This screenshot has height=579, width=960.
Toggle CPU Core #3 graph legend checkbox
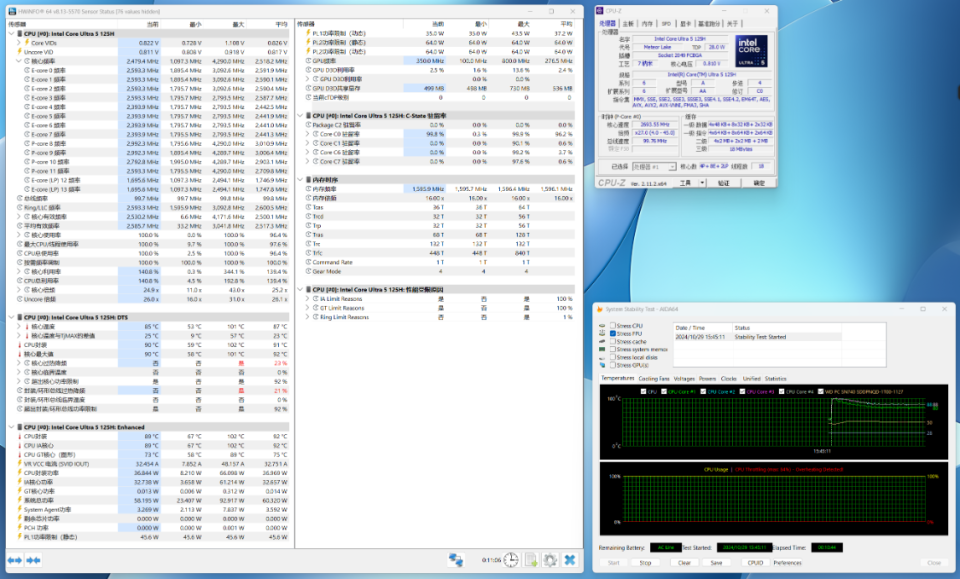coord(742,392)
